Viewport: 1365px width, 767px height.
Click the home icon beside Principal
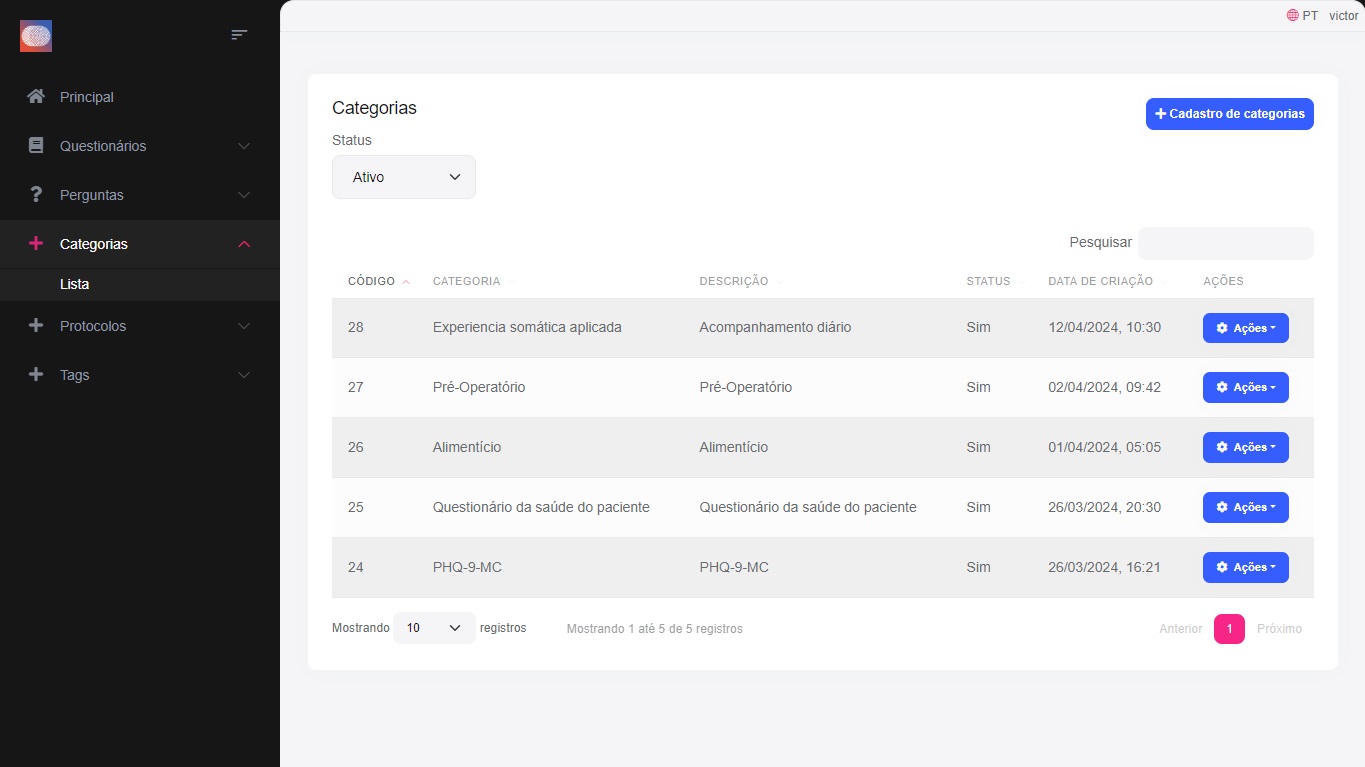[x=35, y=96]
